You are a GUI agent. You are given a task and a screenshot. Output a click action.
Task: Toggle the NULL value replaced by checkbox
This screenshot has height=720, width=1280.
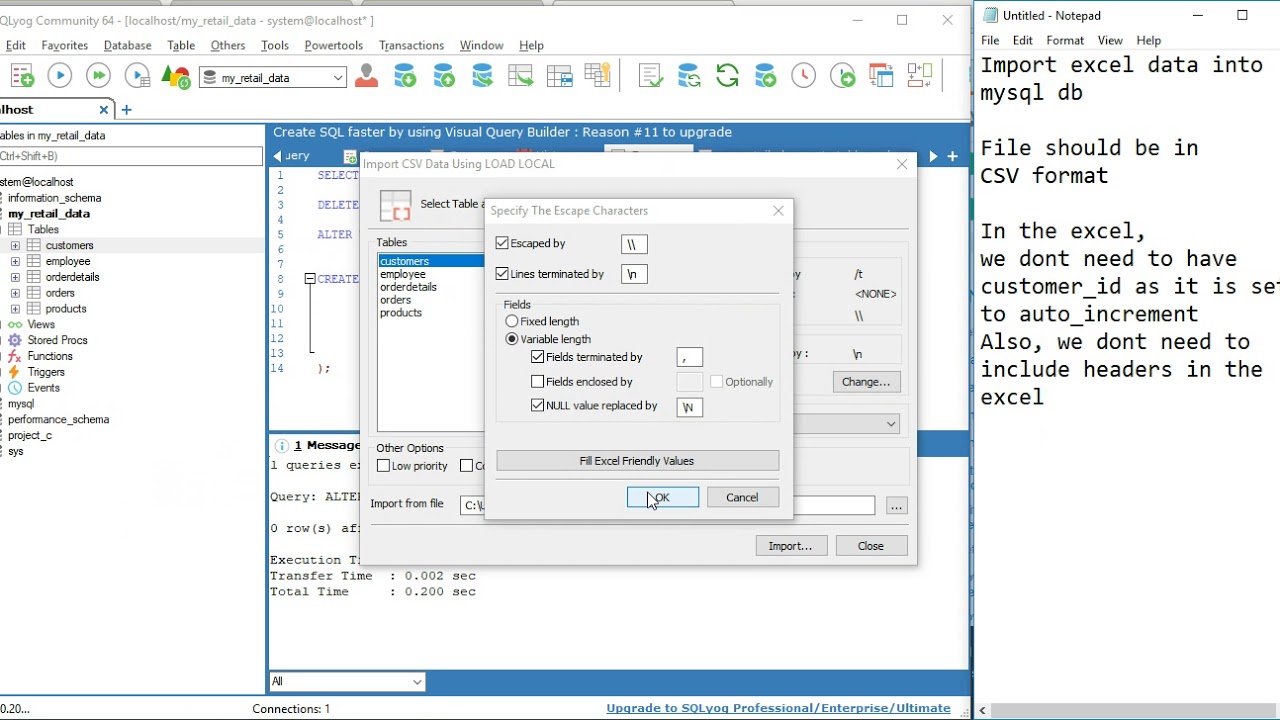pyautogui.click(x=538, y=406)
